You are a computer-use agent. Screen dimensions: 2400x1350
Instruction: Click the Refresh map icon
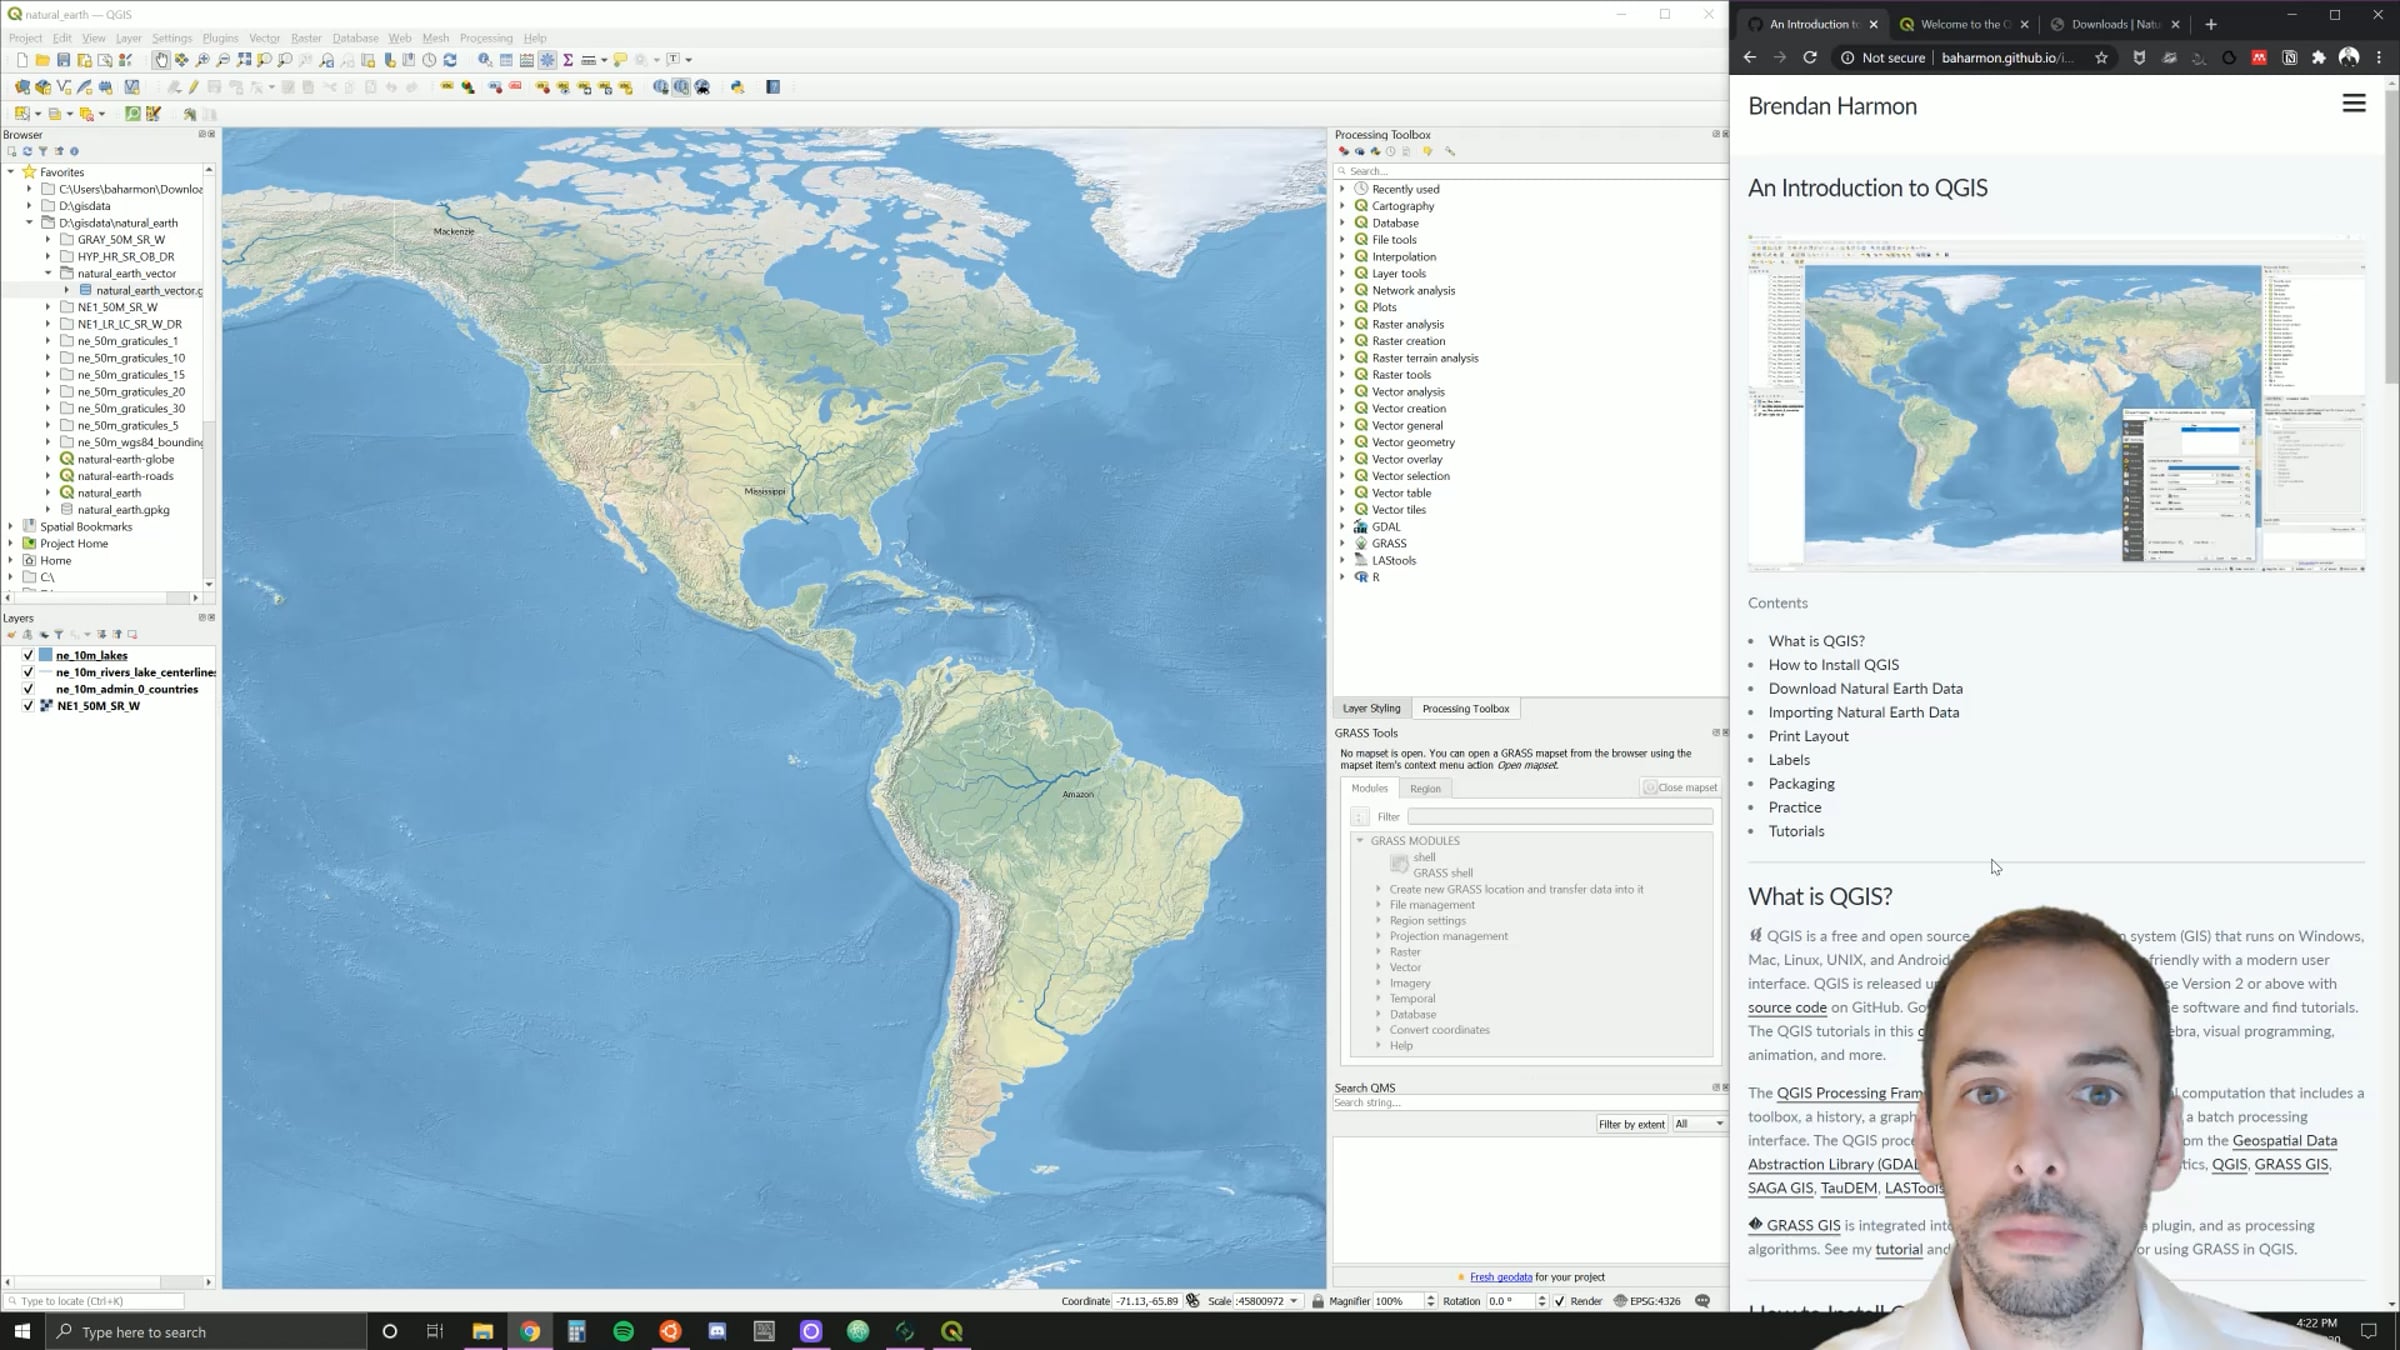(450, 60)
